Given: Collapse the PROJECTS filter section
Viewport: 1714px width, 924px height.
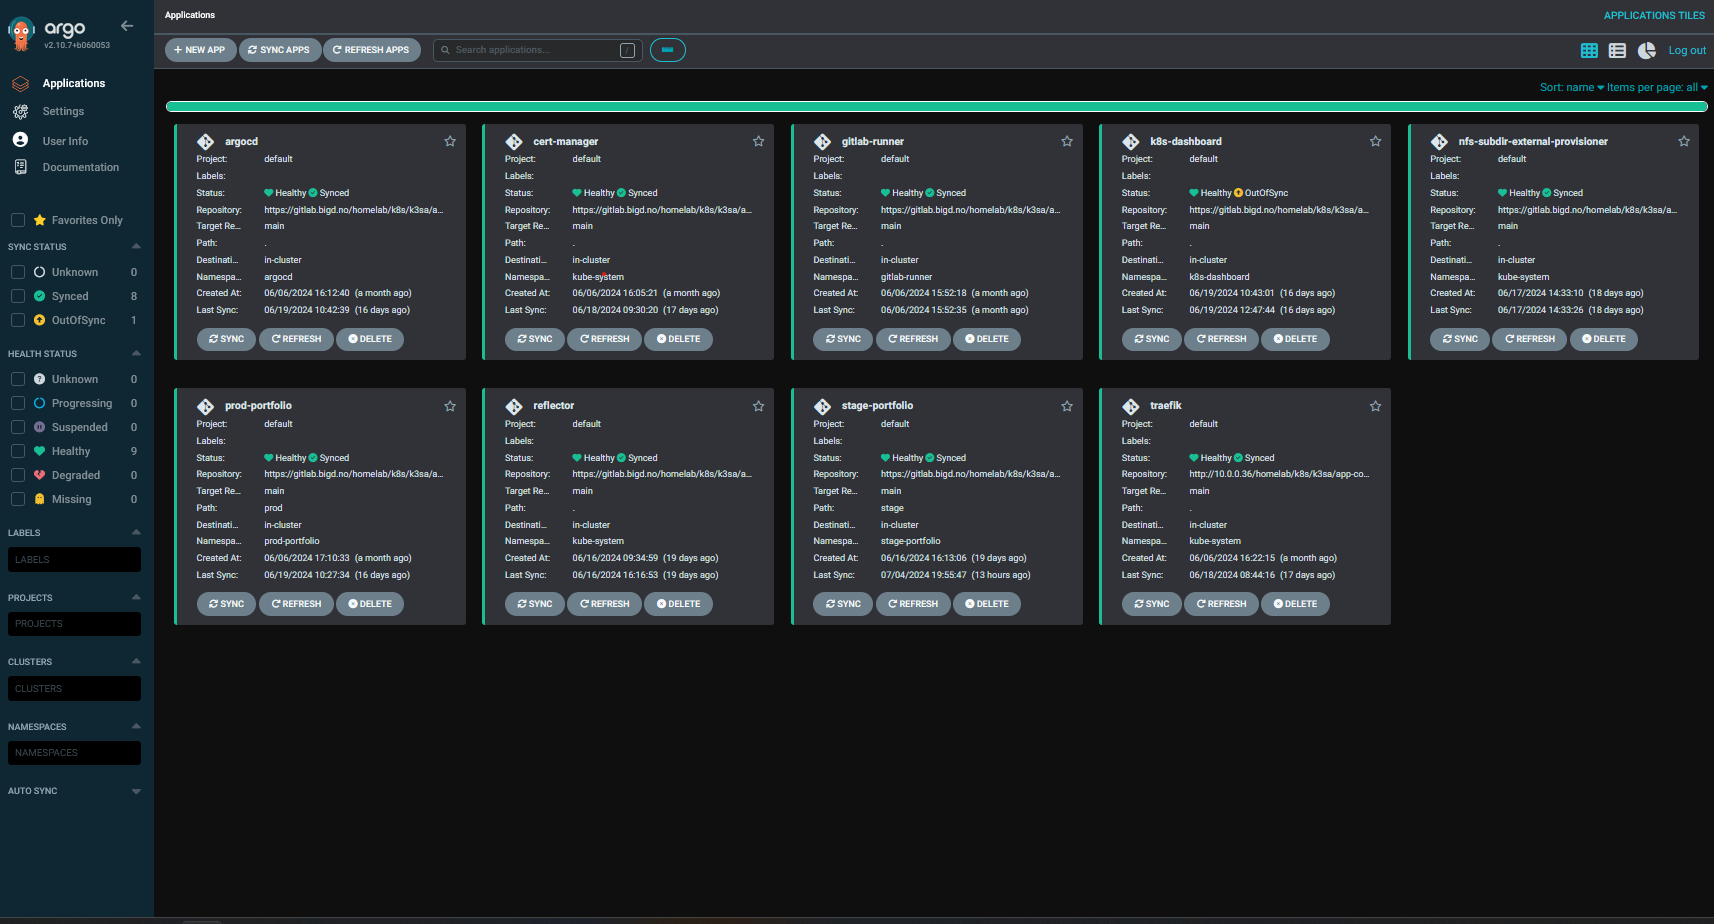Looking at the screenshot, I should (136, 597).
